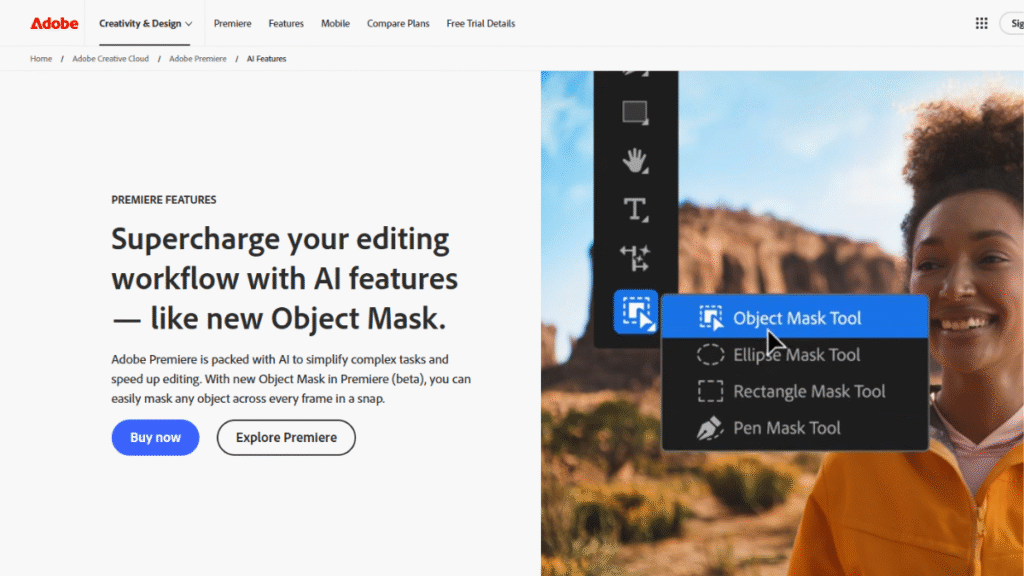Open the Adobe Creative Cloud breadcrumb link

[110, 58]
